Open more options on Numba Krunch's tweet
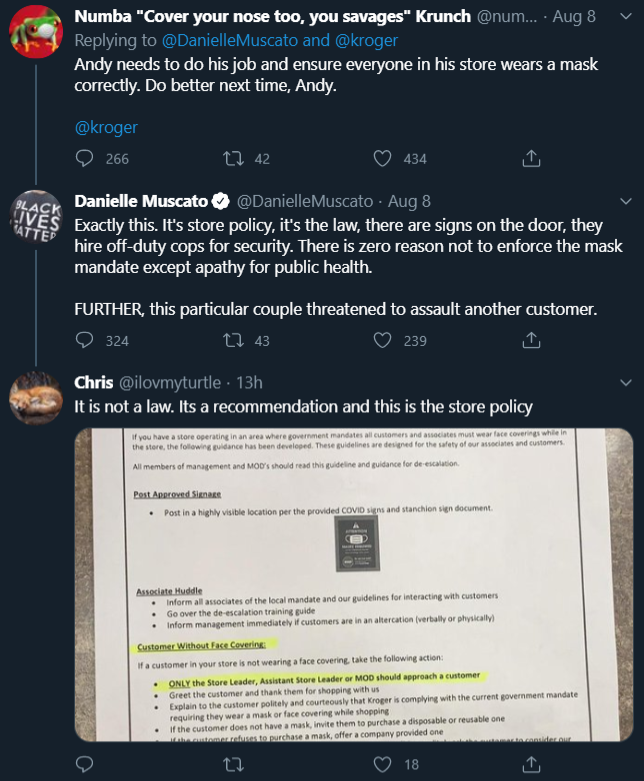The width and height of the screenshot is (644, 781). 626,16
